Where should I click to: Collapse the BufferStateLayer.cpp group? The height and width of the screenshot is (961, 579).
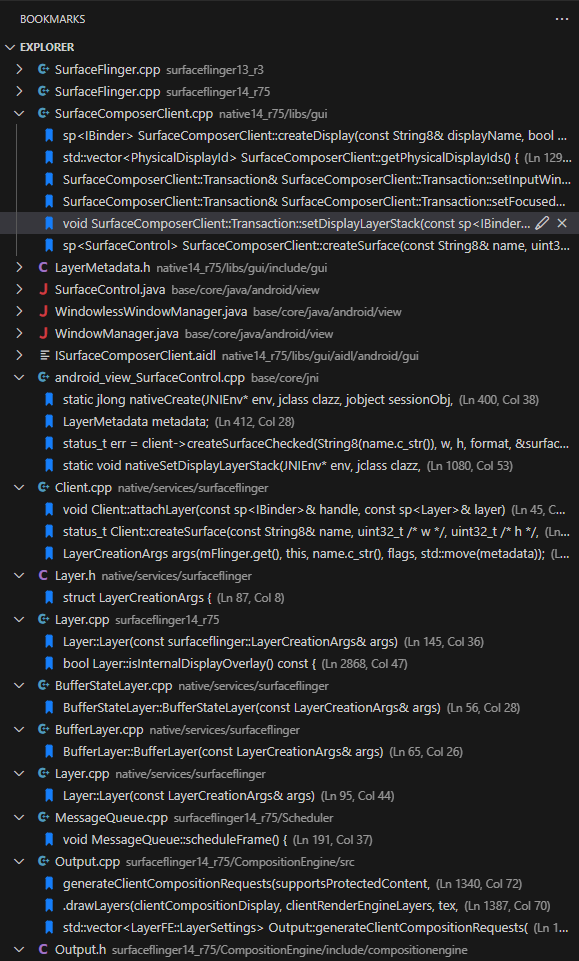pyautogui.click(x=19, y=685)
